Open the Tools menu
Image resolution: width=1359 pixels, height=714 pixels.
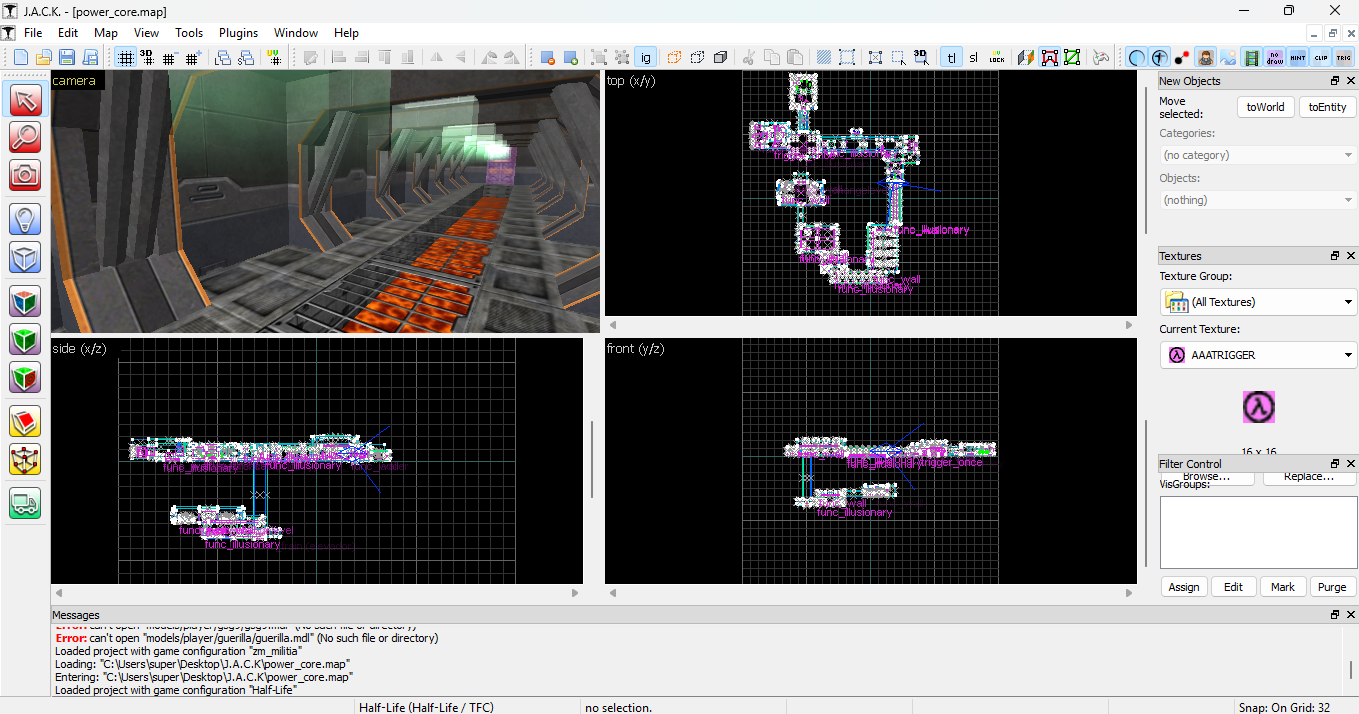(x=189, y=32)
